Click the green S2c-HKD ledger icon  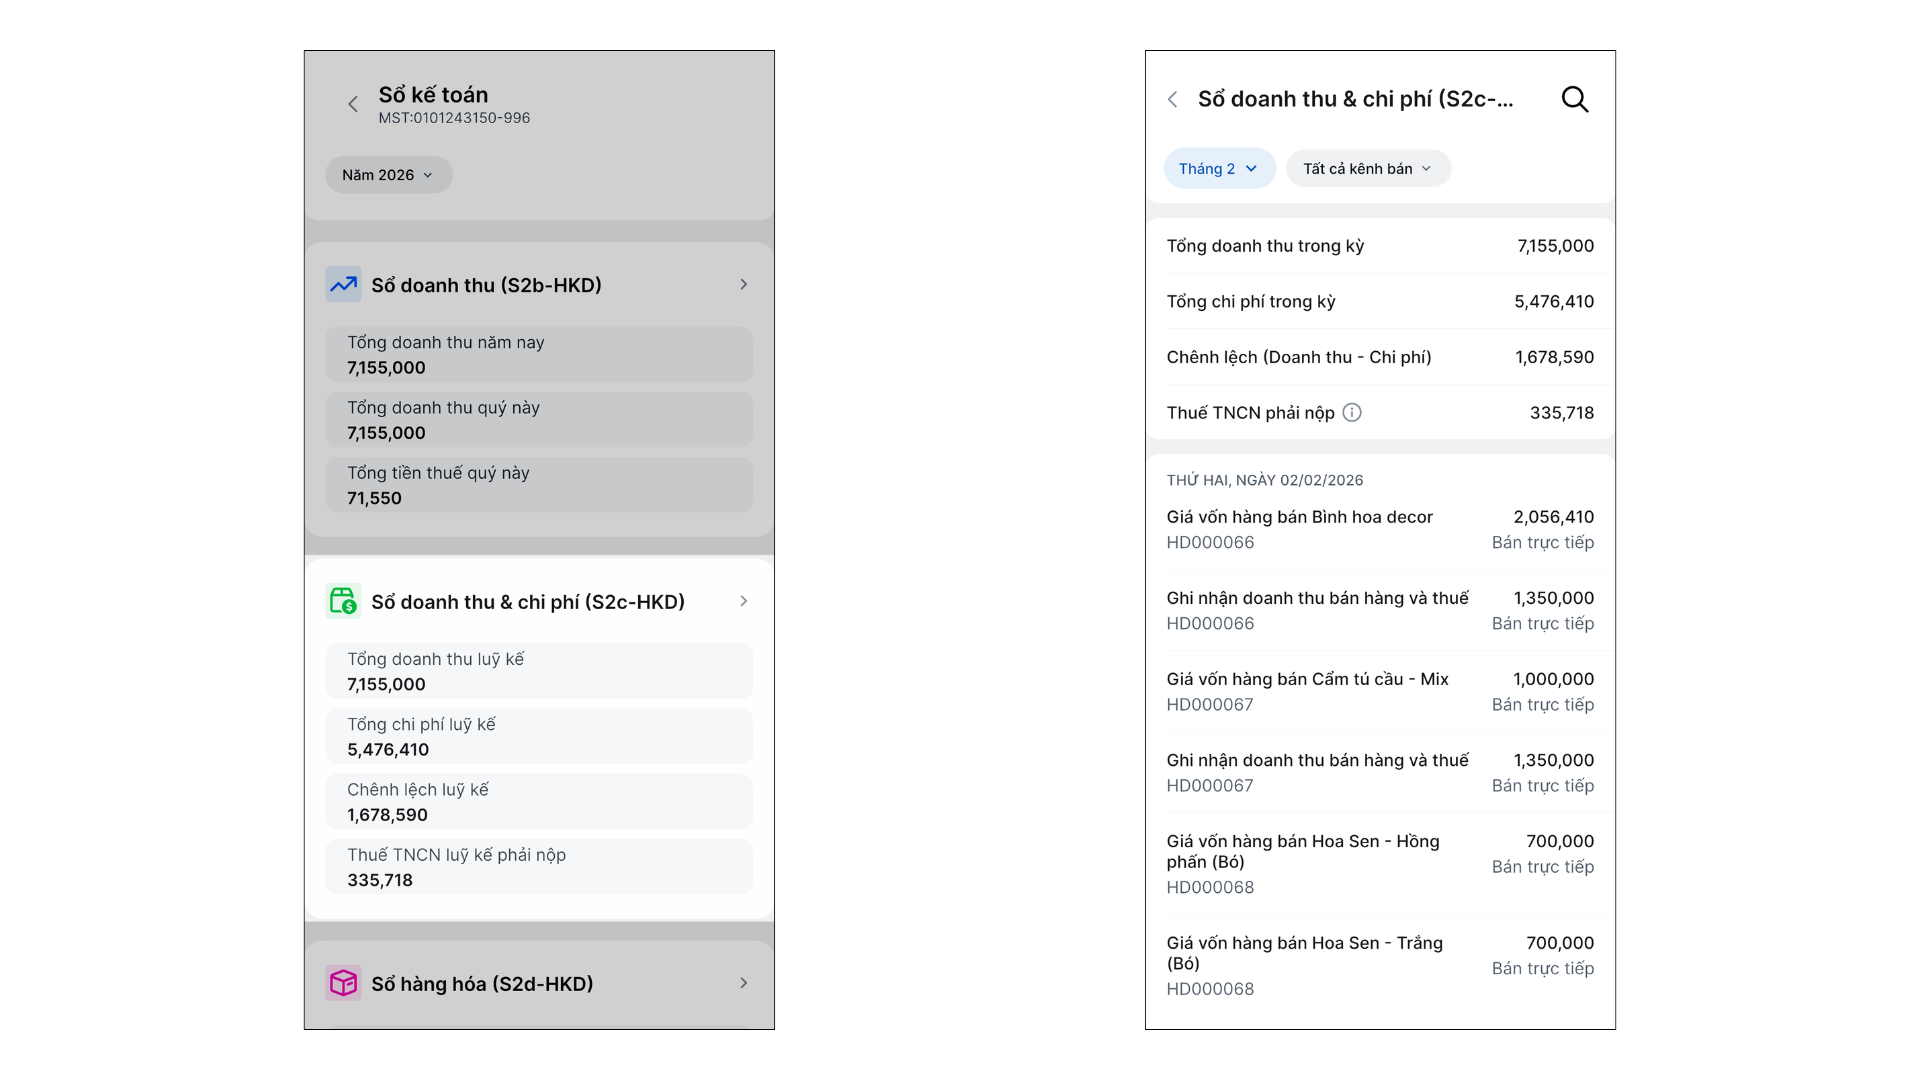click(x=343, y=601)
